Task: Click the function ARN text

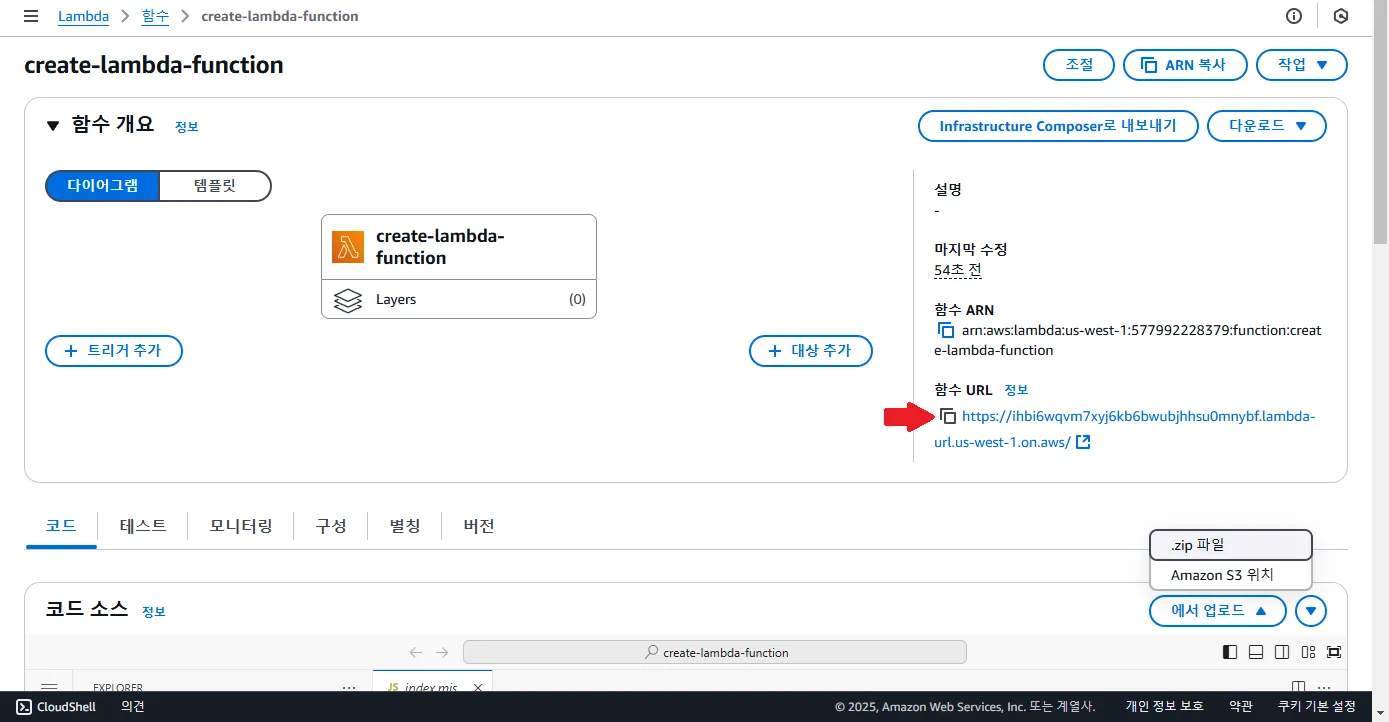Action: (x=1128, y=340)
